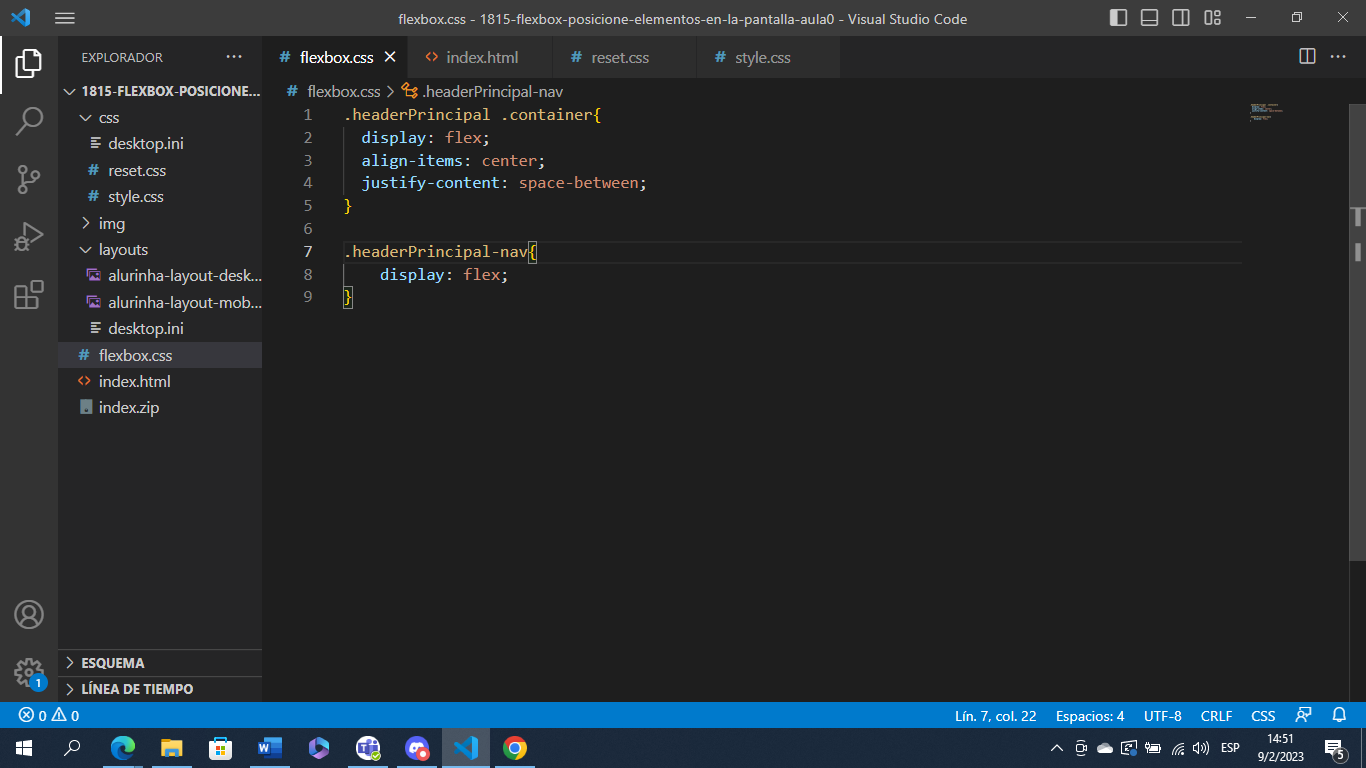Open Google Chrome from taskbar
The image size is (1366, 768).
tap(515, 748)
